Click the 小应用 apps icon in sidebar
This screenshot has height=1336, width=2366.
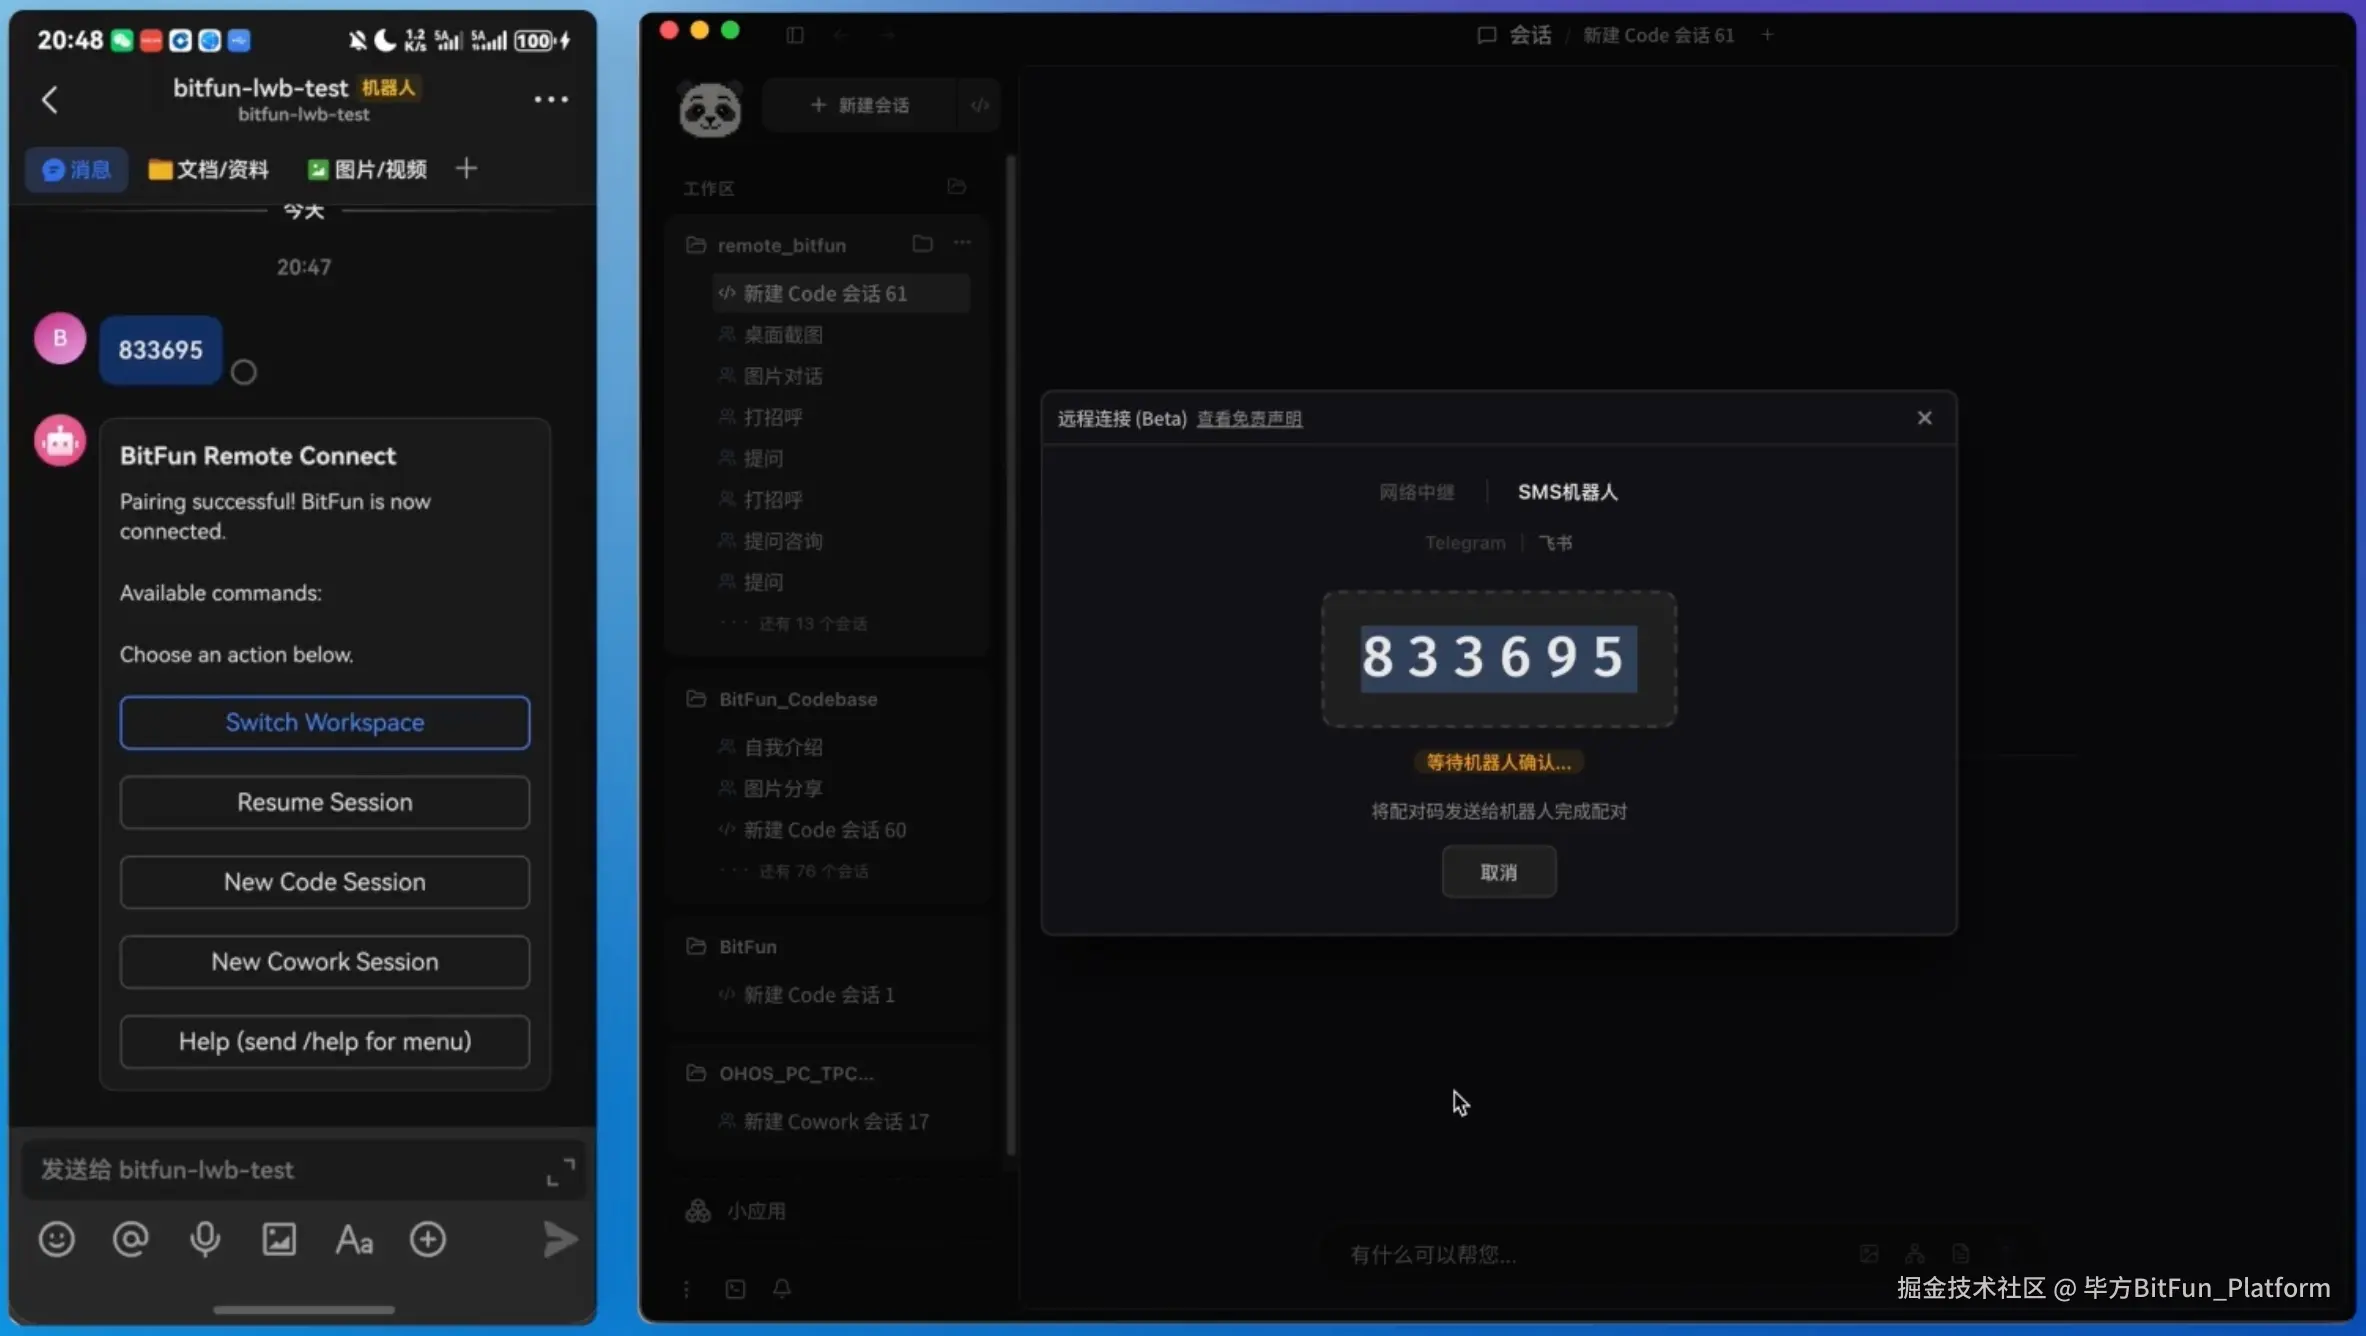tap(698, 1211)
